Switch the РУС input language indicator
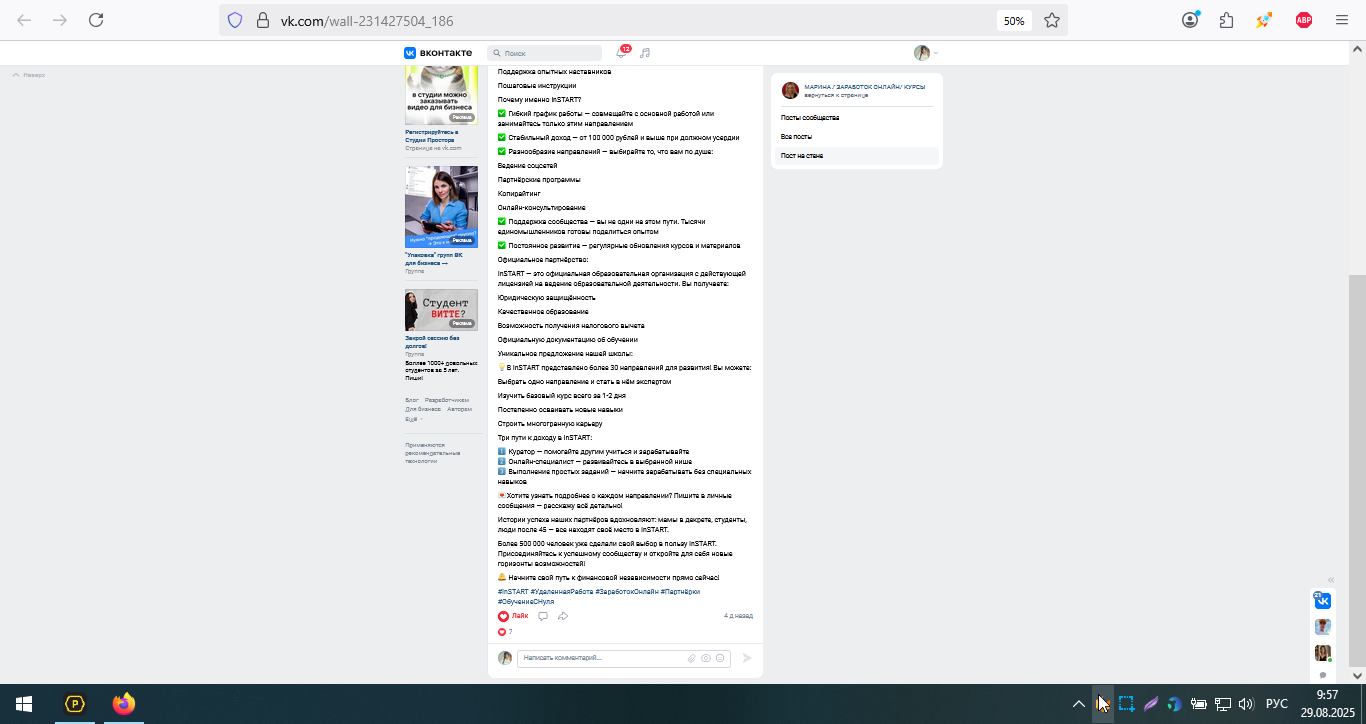The width and height of the screenshot is (1366, 724). pos(1277,704)
